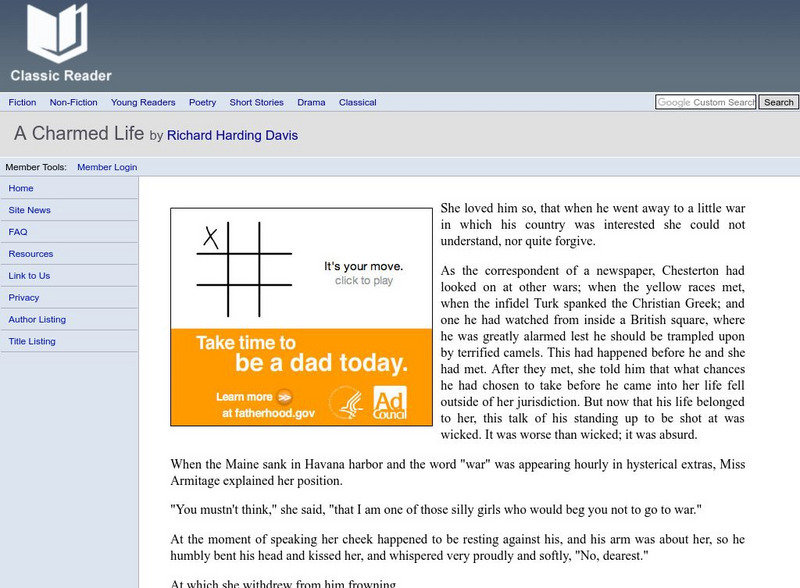Open Author Listing in sidebar
The image size is (800, 588).
(37, 319)
